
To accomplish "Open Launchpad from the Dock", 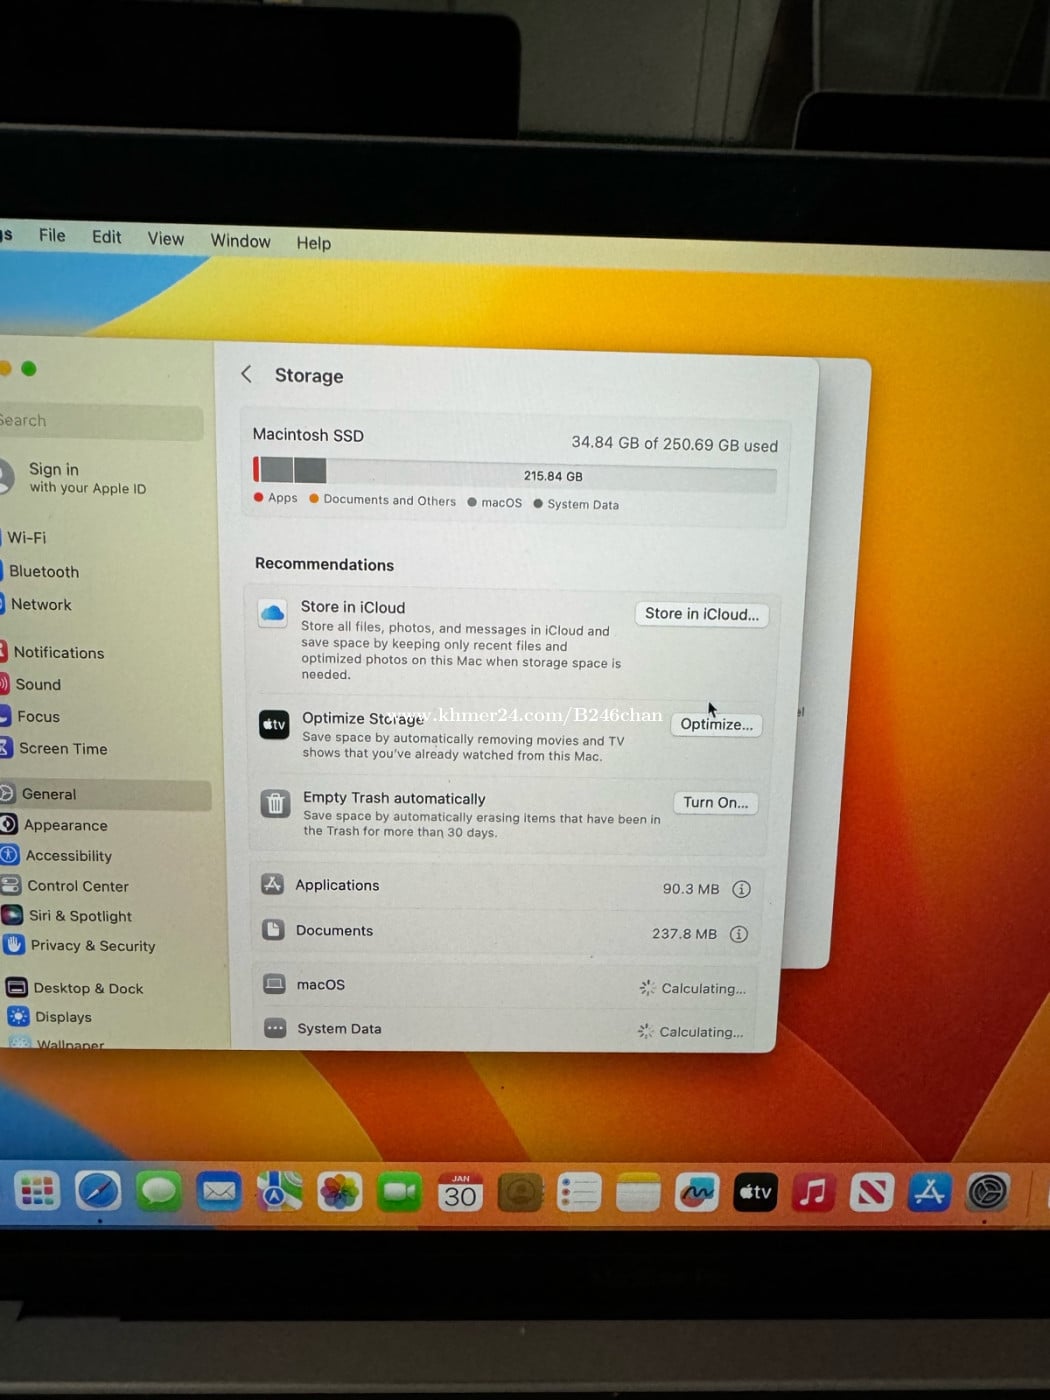I will pyautogui.click(x=38, y=1191).
